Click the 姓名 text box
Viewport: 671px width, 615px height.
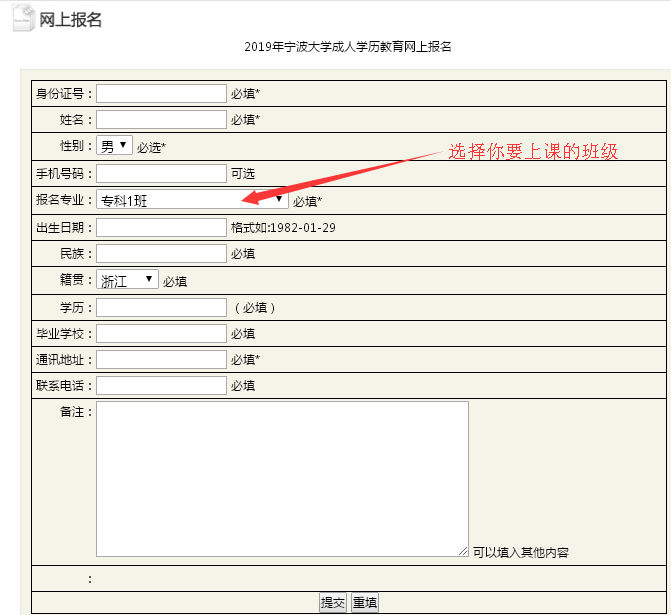[x=161, y=120]
